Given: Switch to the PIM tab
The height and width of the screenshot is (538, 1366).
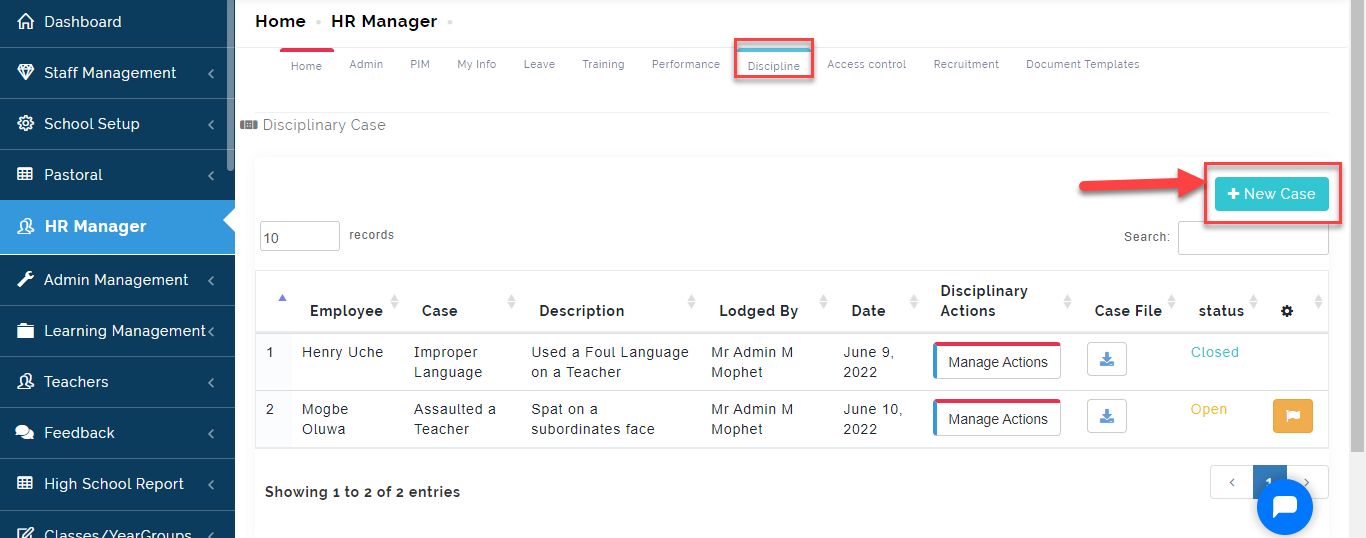Looking at the screenshot, I should click(420, 64).
